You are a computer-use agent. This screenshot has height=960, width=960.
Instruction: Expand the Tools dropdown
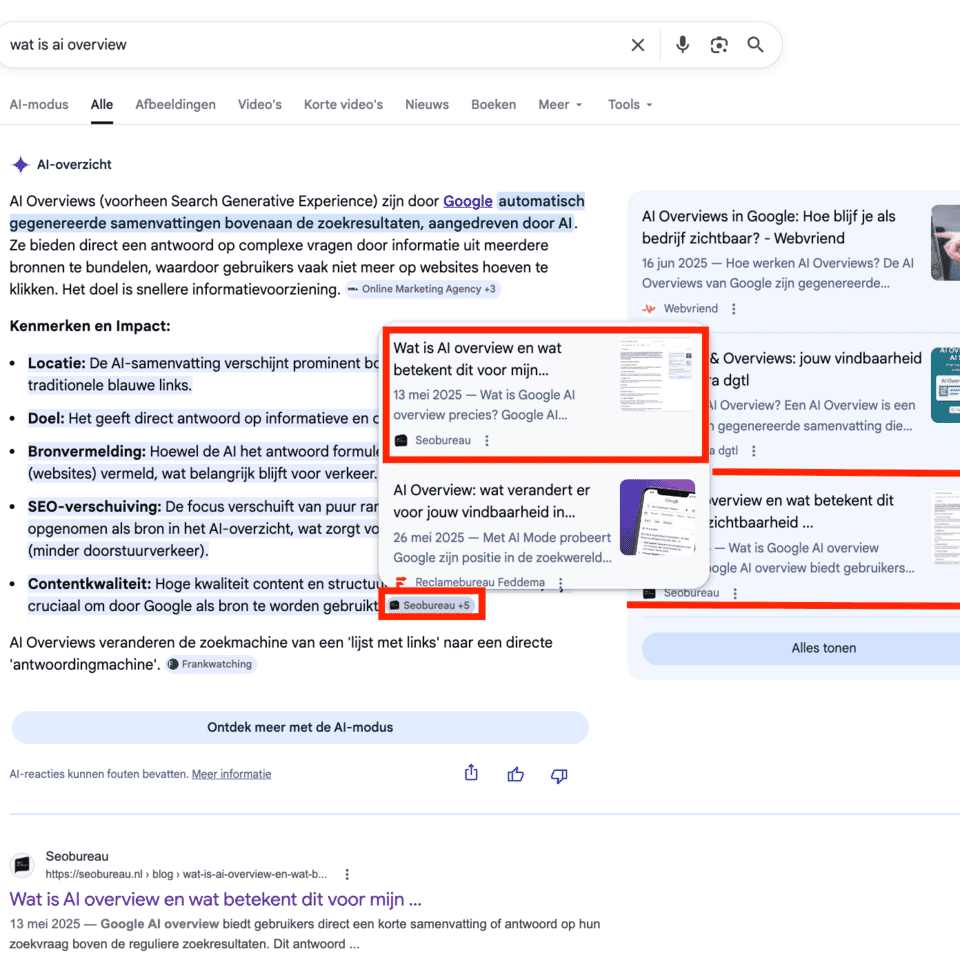pos(630,104)
